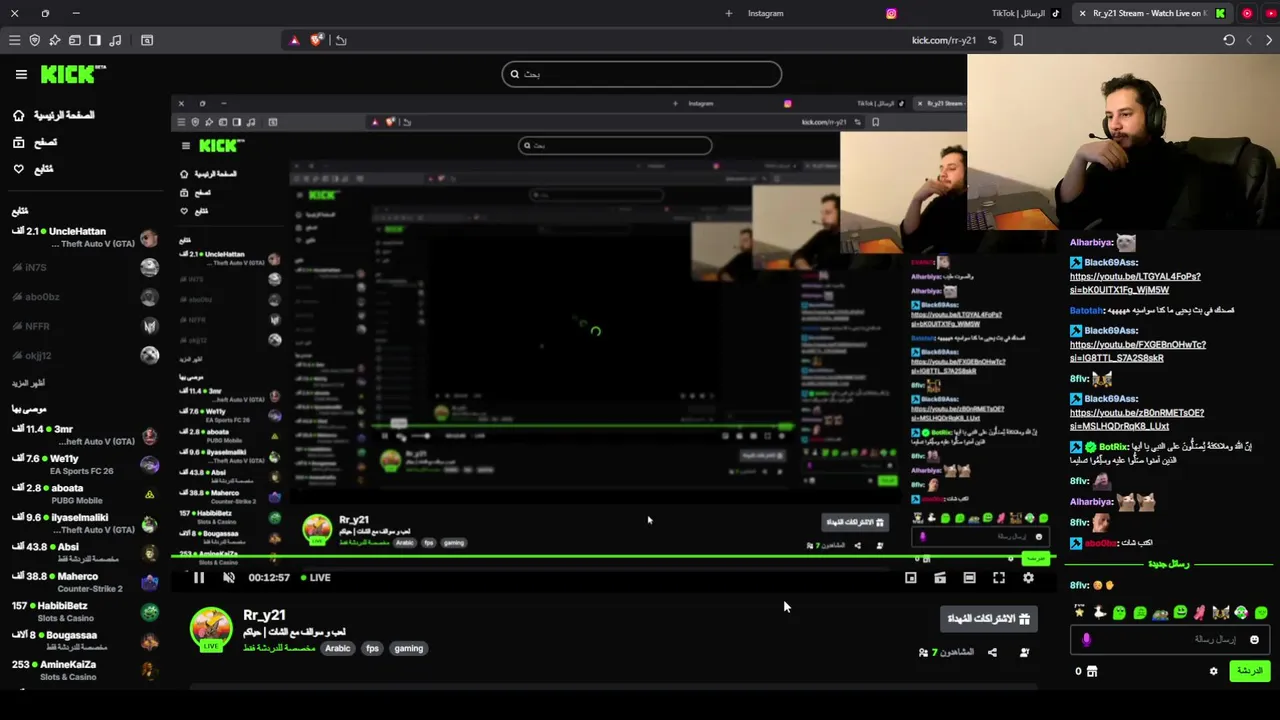1280x720 pixels.
Task: Open Kick sidebar hamburger menu next to logo
Action: pos(21,74)
